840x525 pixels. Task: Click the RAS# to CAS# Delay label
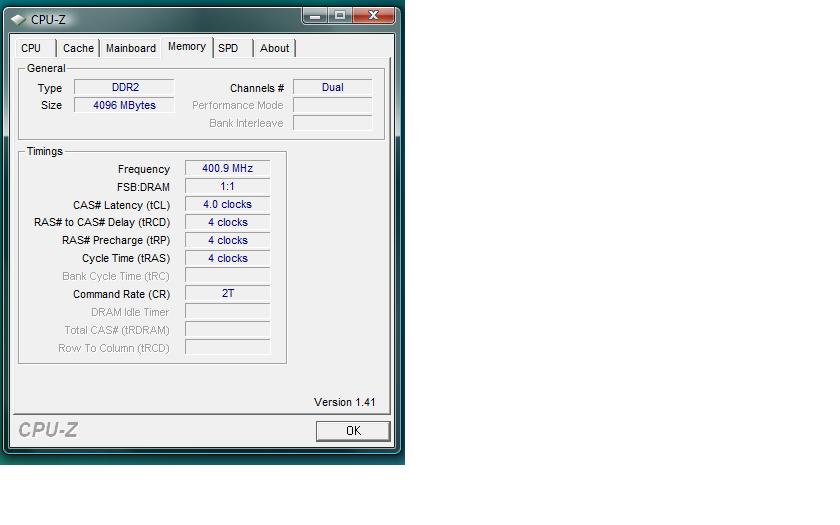102,222
